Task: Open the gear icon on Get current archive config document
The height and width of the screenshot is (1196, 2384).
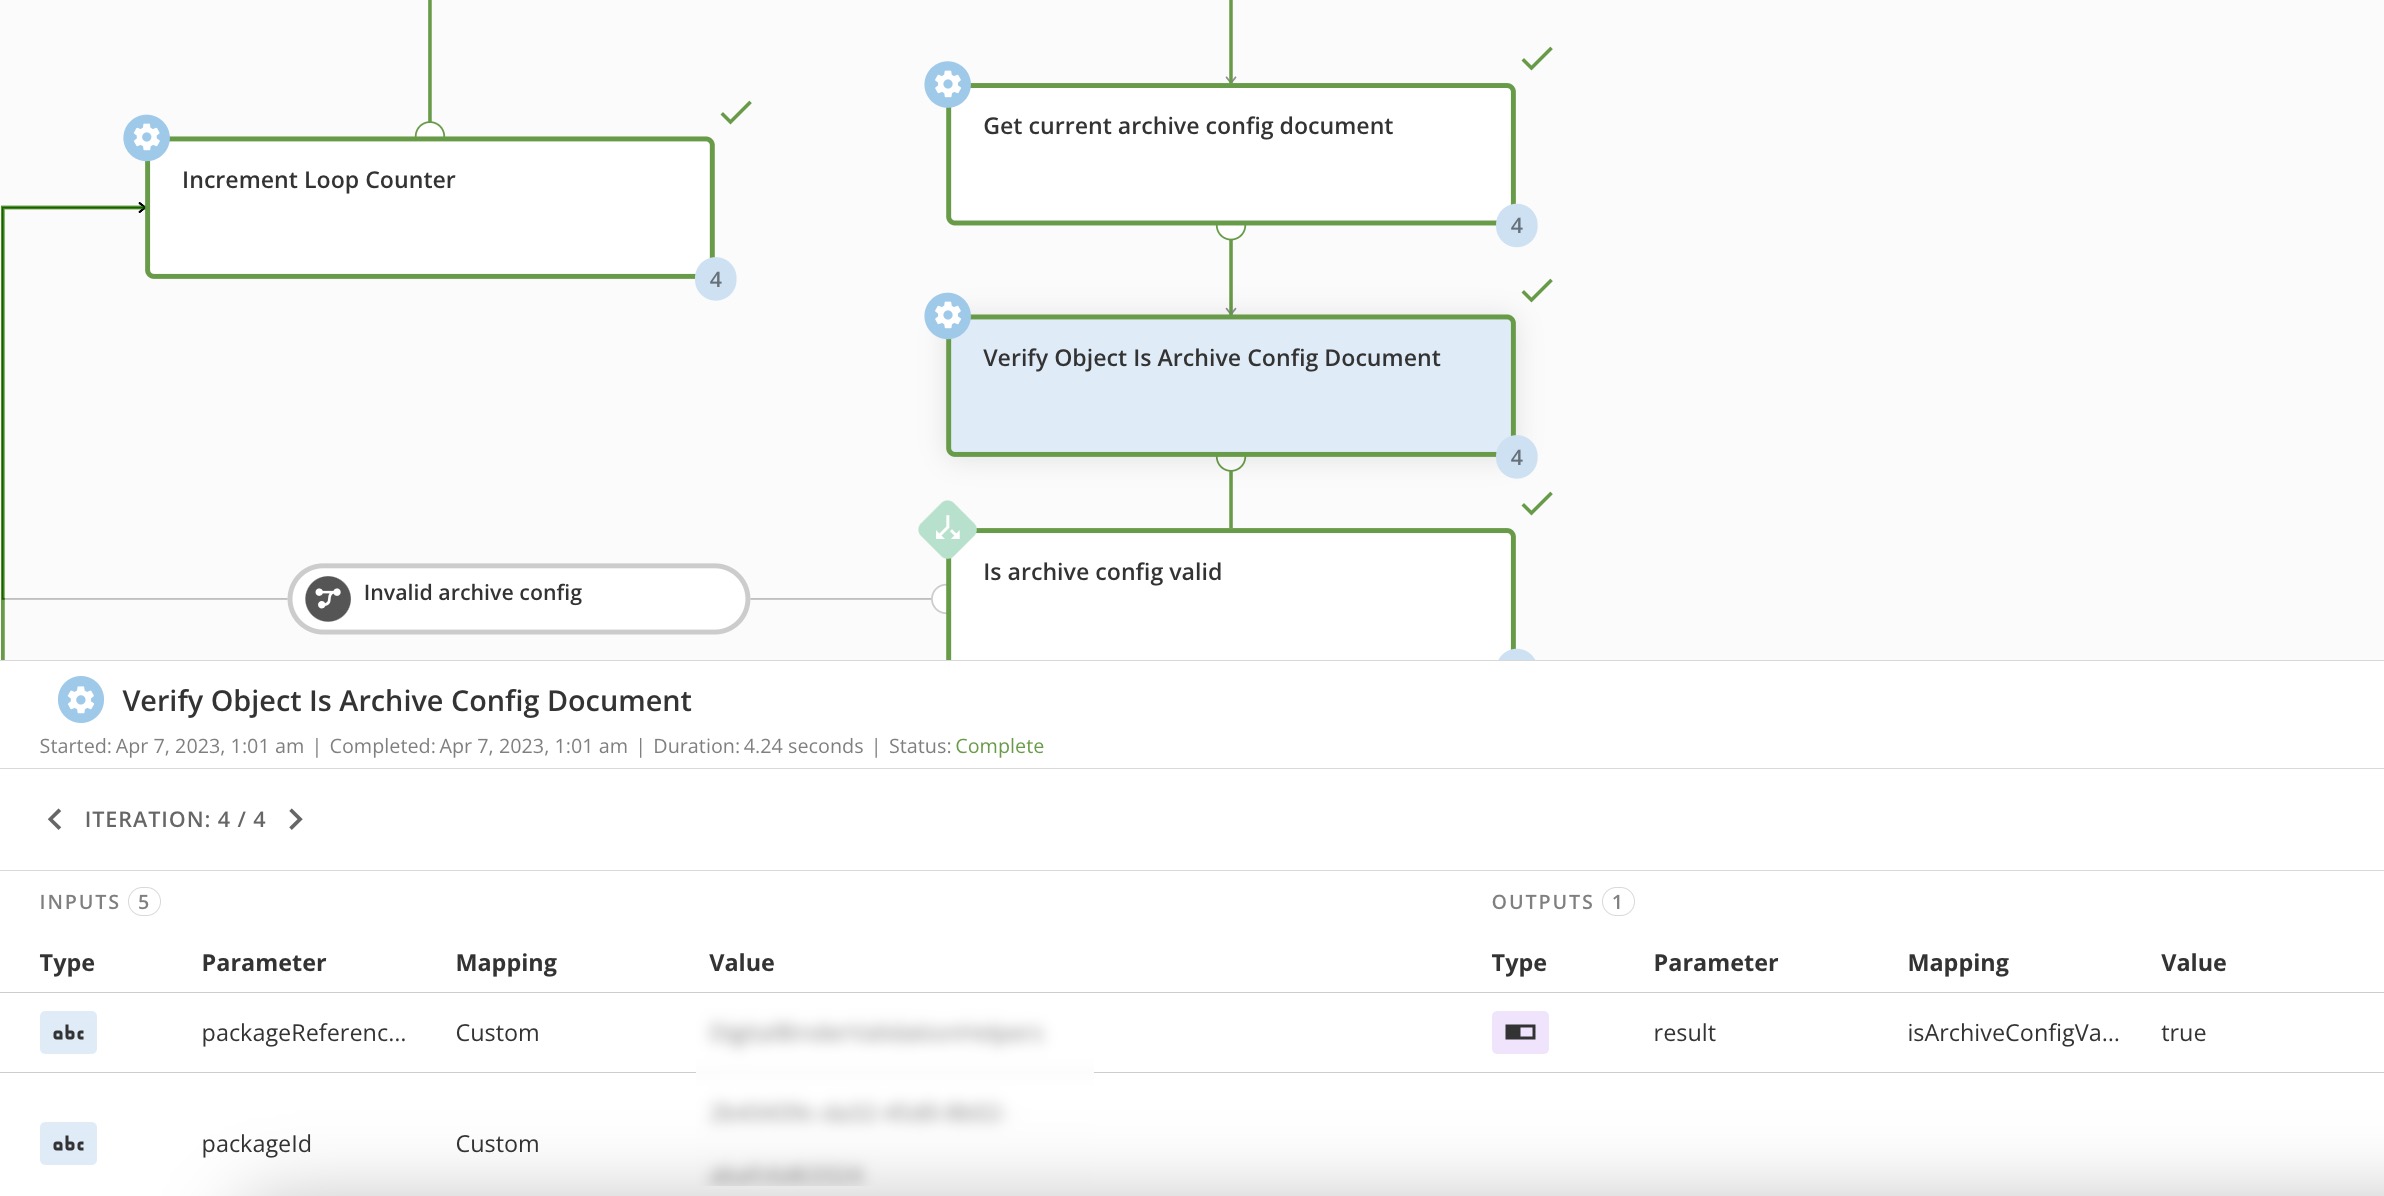Action: coord(947,85)
